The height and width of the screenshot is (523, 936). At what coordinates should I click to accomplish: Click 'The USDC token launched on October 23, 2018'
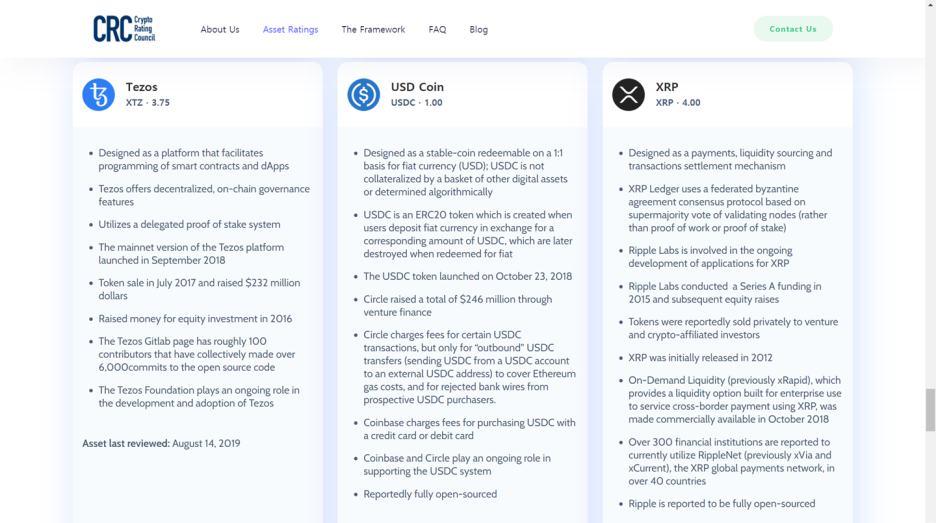coord(467,276)
